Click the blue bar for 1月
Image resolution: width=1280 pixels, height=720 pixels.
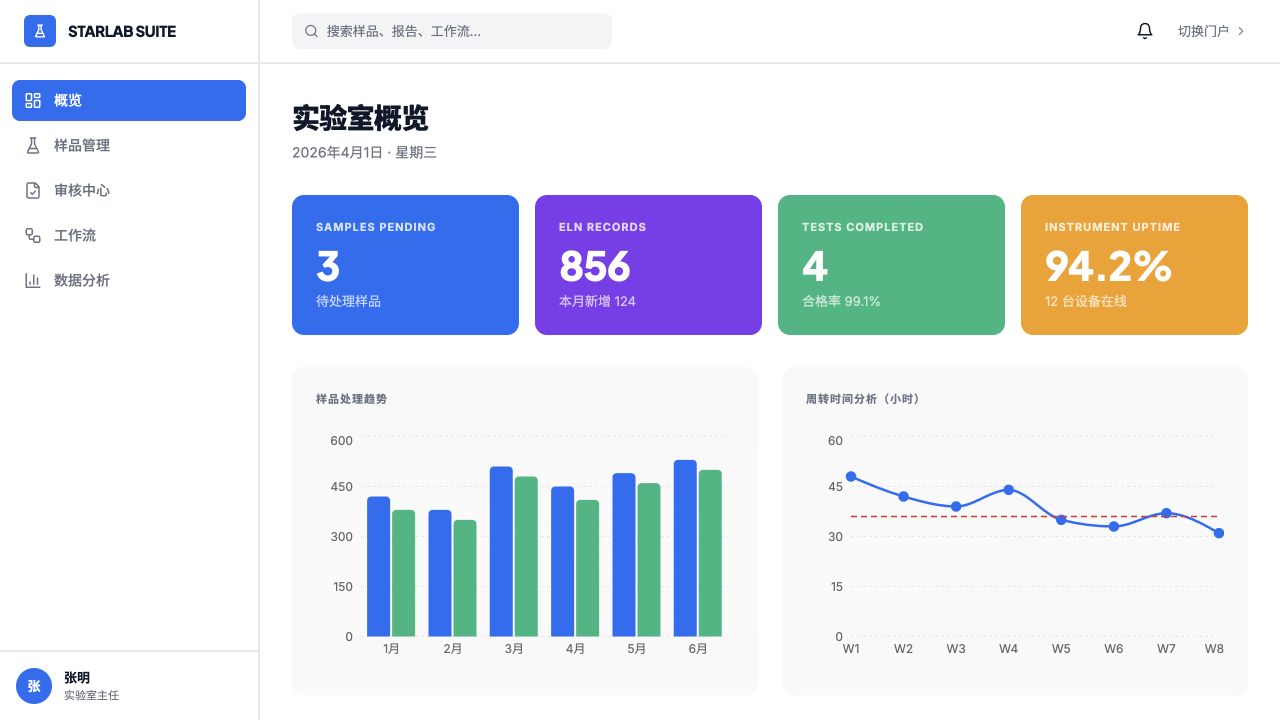click(x=378, y=566)
